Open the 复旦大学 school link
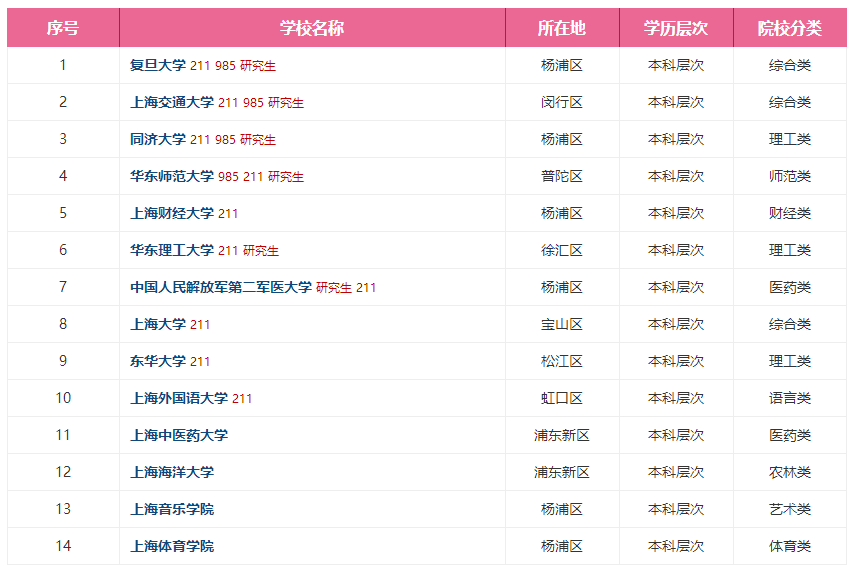Screen dimensions: 855x571 [x=157, y=65]
